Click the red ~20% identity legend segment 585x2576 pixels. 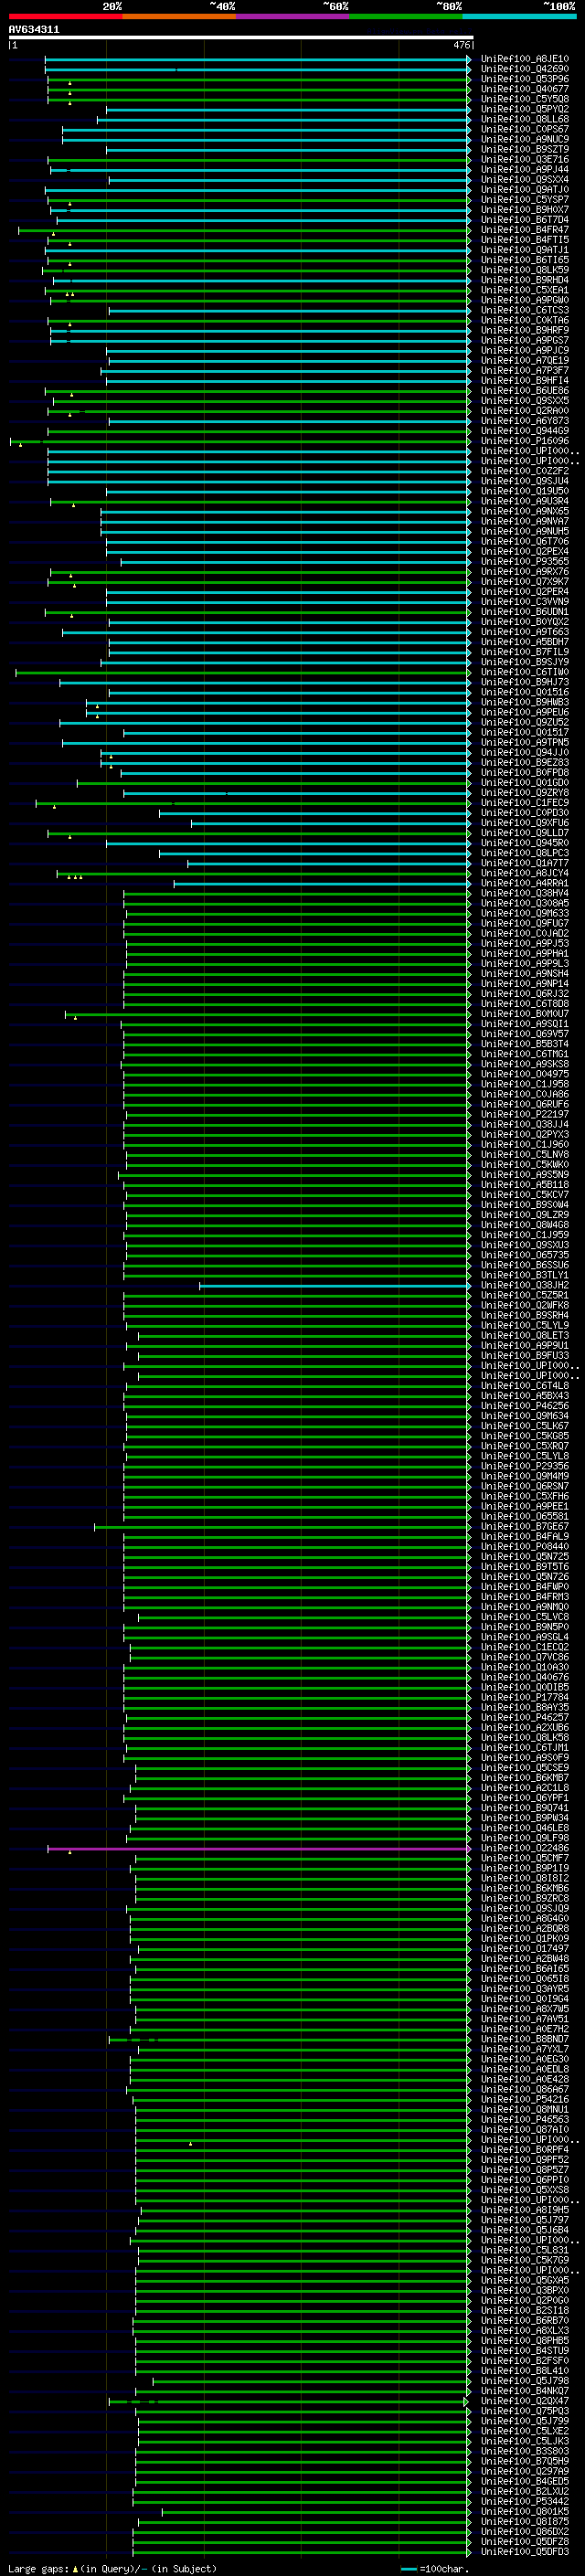65,16
